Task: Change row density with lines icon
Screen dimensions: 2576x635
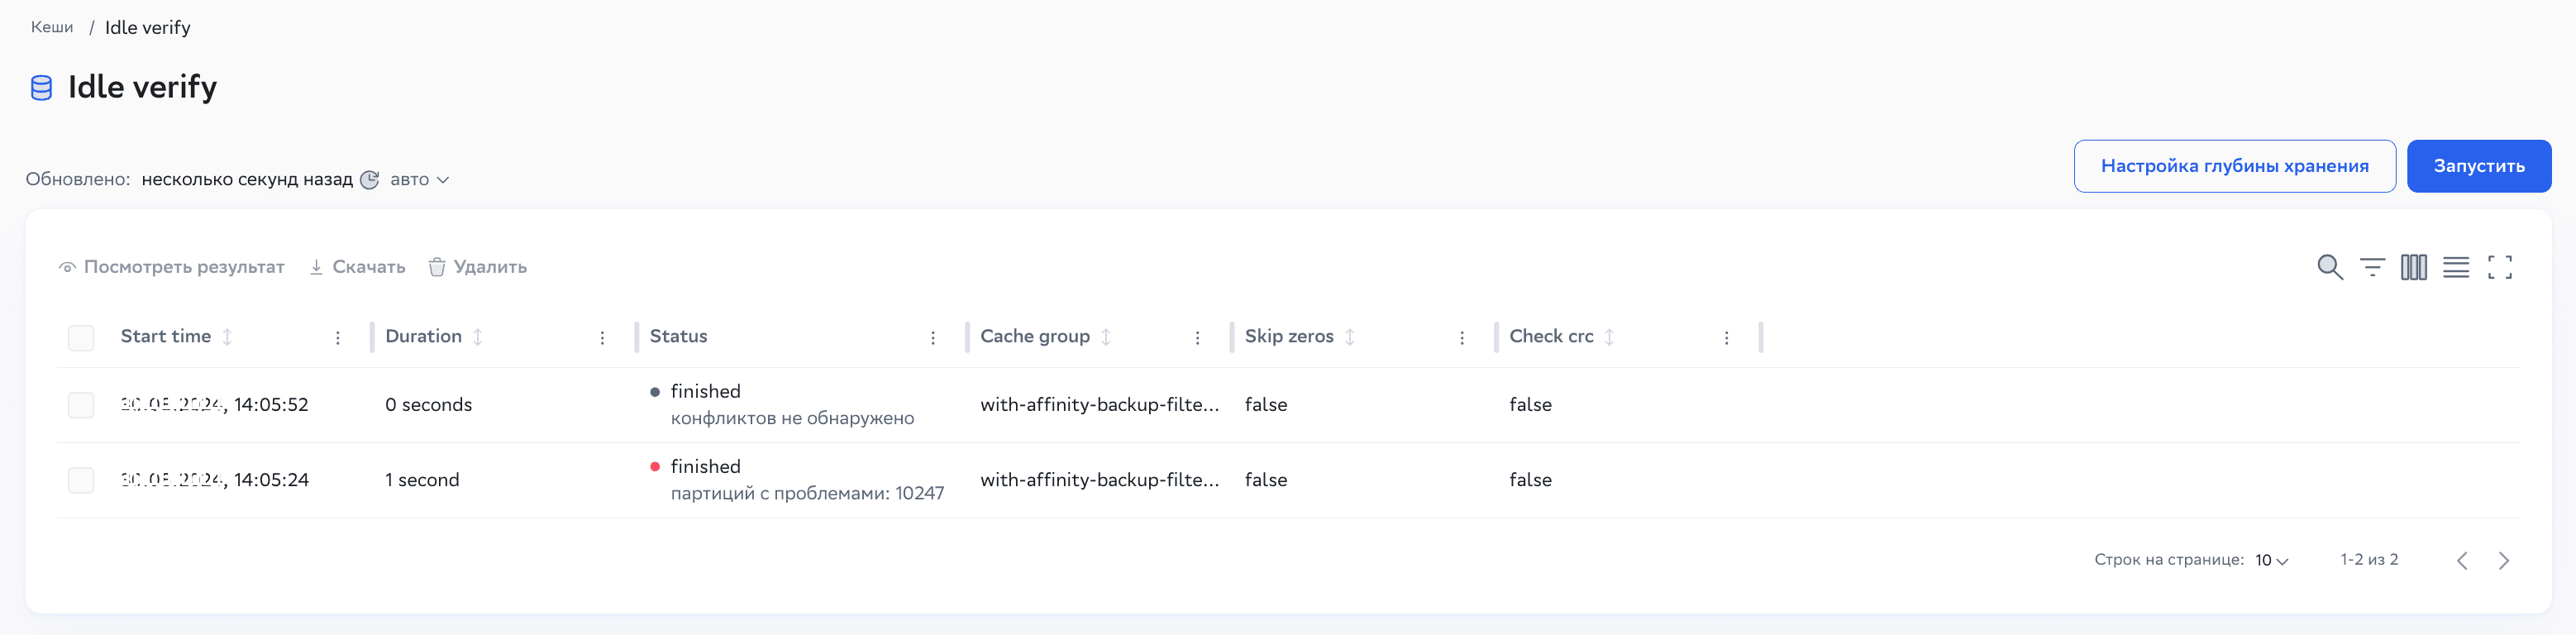Action: click(x=2456, y=267)
